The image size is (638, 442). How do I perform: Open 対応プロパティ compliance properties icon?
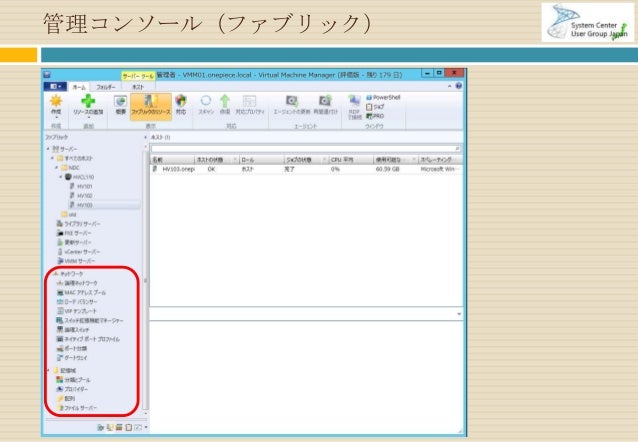click(x=249, y=101)
